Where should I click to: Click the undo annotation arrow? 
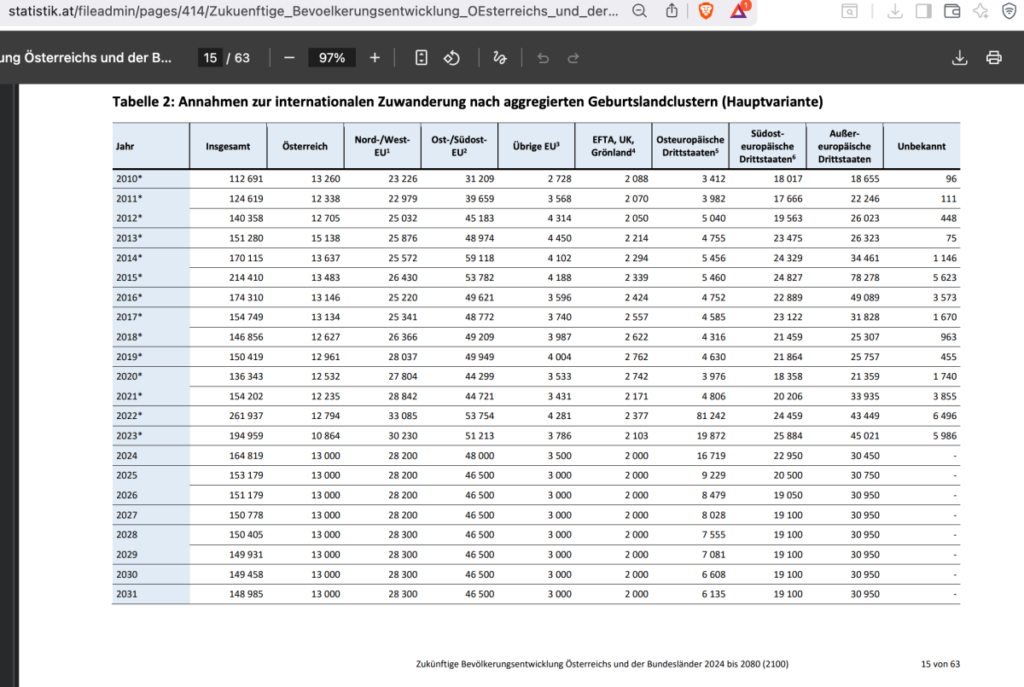[543, 58]
